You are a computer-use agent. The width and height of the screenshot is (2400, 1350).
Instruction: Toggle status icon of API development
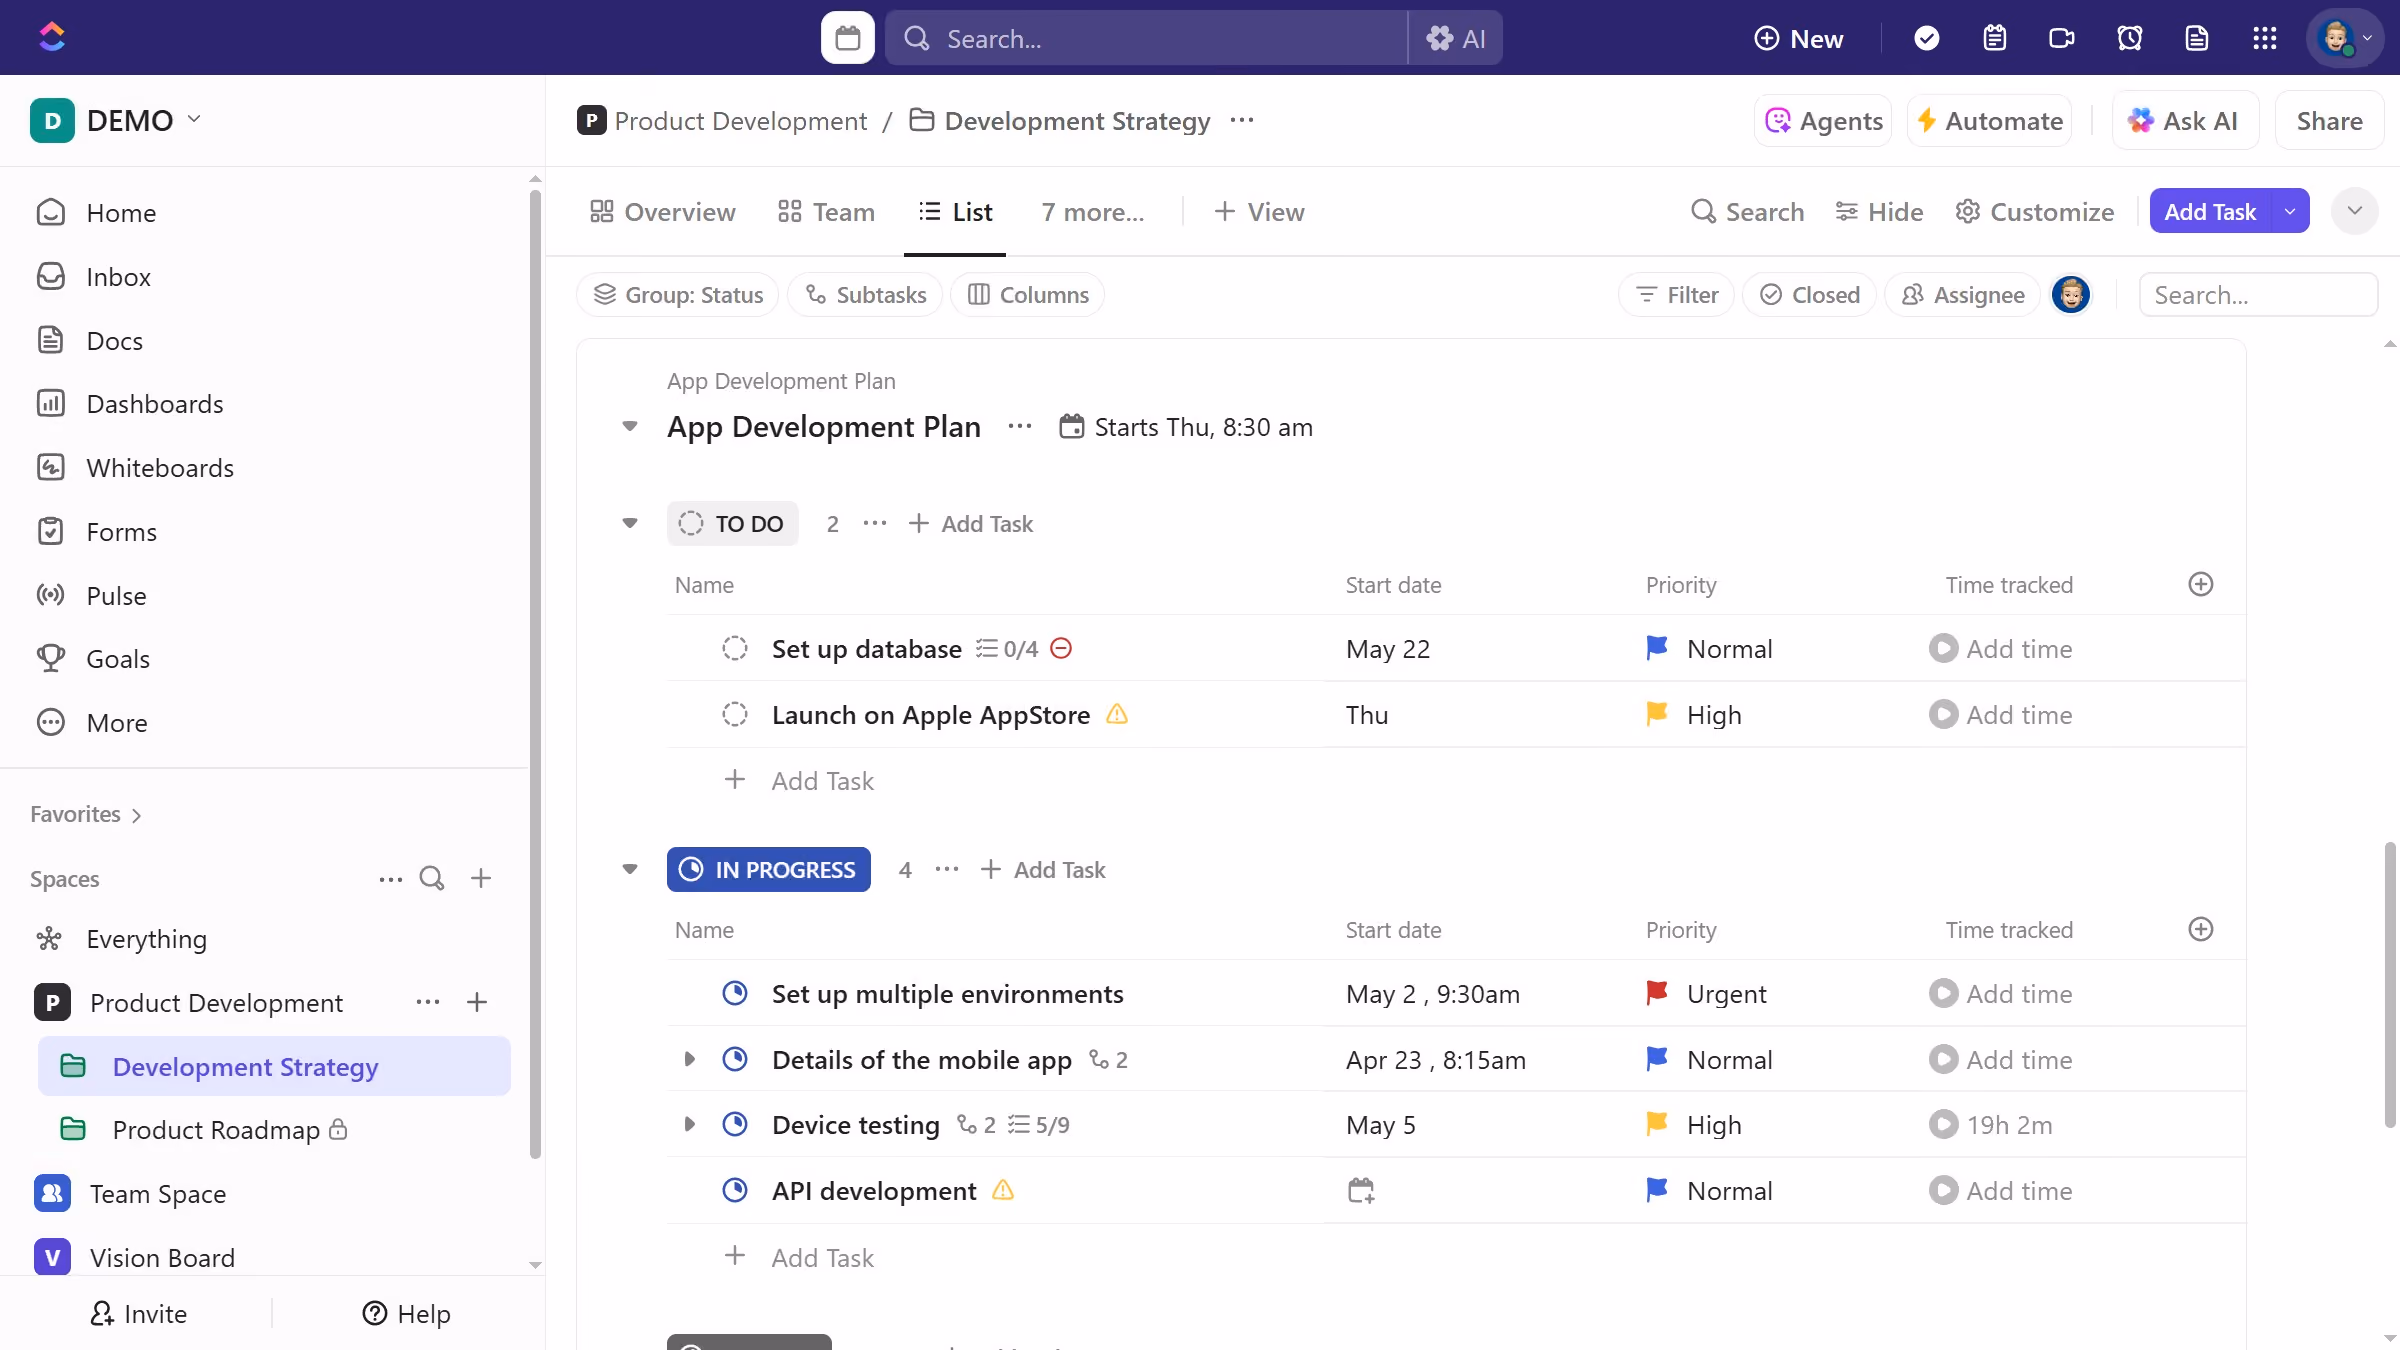pos(735,1190)
